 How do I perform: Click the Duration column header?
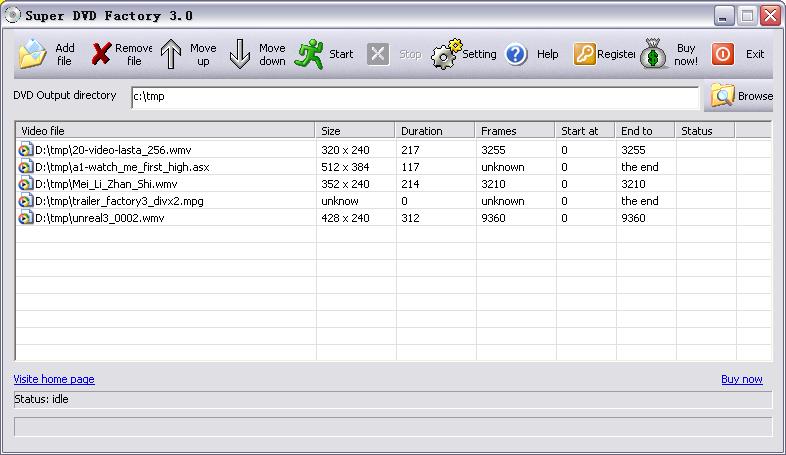click(x=435, y=131)
